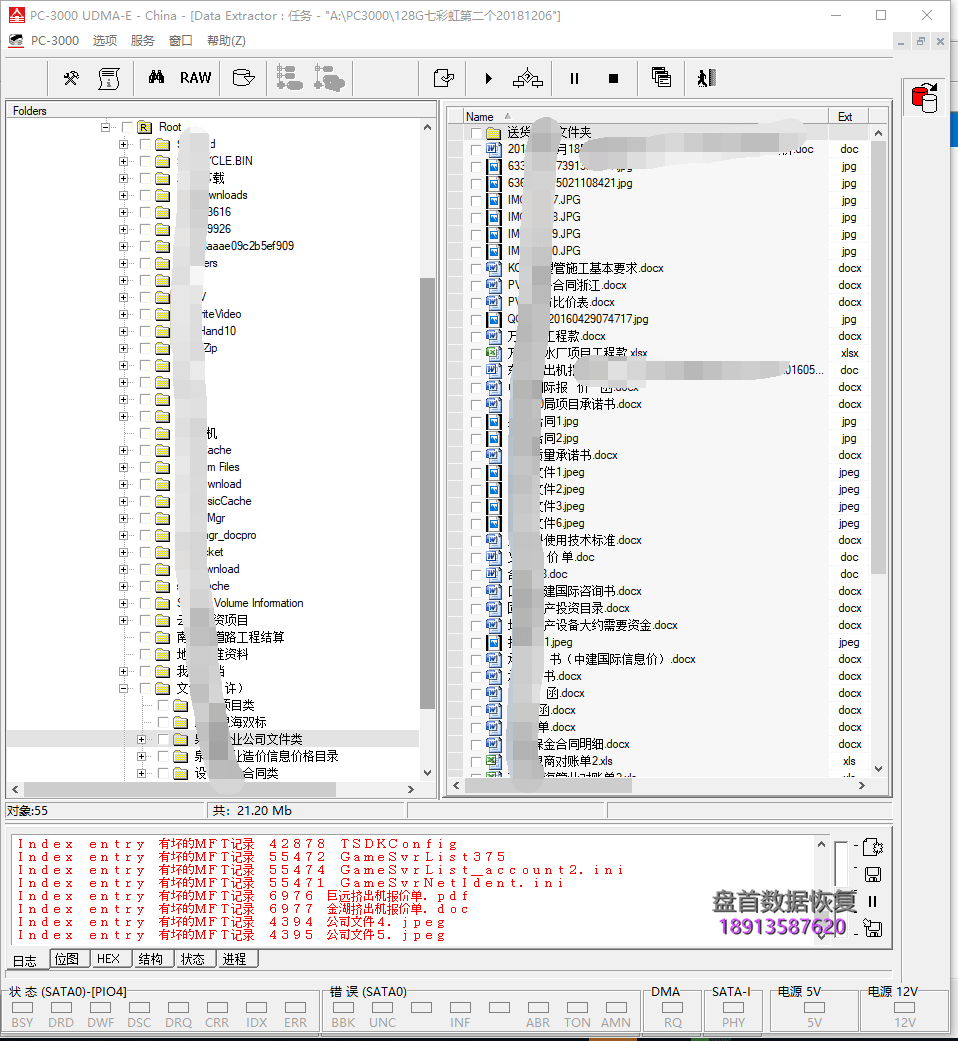Click the folder tree structure icon

(x=289, y=78)
